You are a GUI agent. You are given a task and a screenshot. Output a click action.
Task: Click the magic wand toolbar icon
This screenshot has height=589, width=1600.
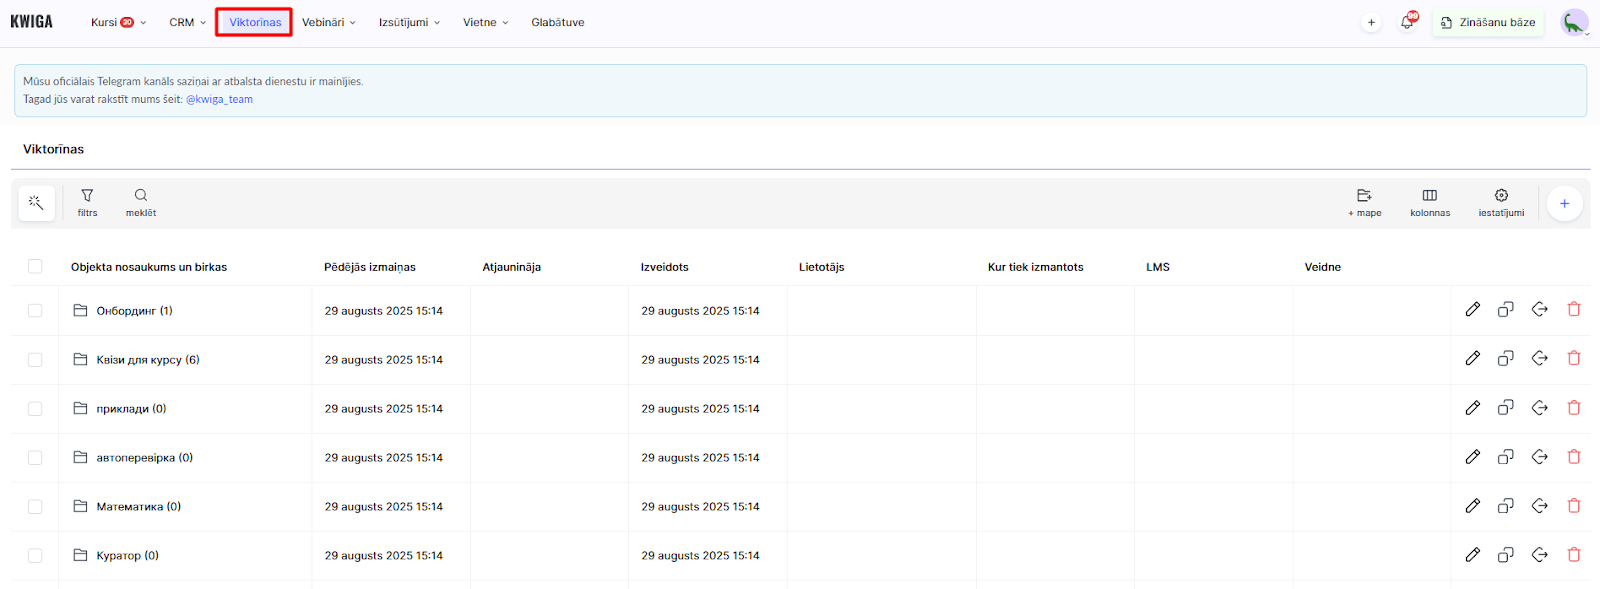pos(36,203)
